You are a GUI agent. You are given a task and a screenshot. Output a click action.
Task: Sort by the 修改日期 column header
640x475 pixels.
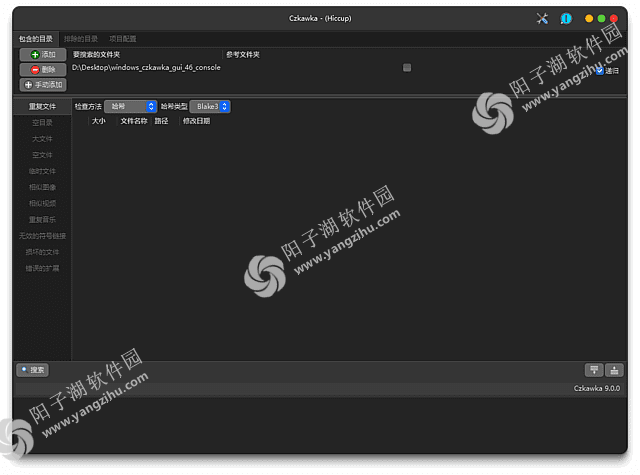click(x=196, y=121)
